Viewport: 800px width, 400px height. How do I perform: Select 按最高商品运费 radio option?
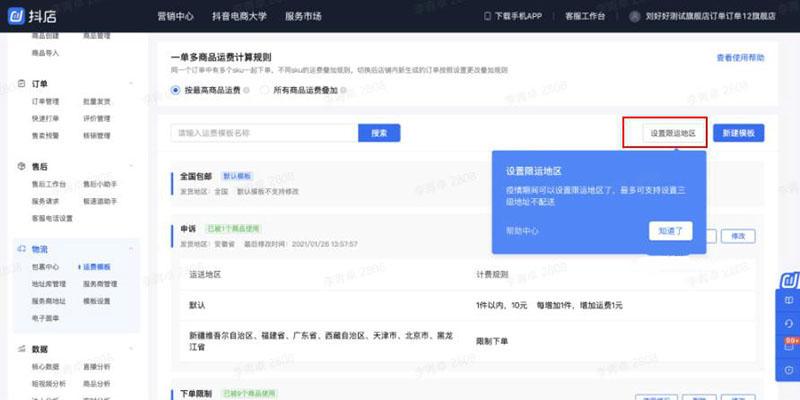click(x=177, y=90)
